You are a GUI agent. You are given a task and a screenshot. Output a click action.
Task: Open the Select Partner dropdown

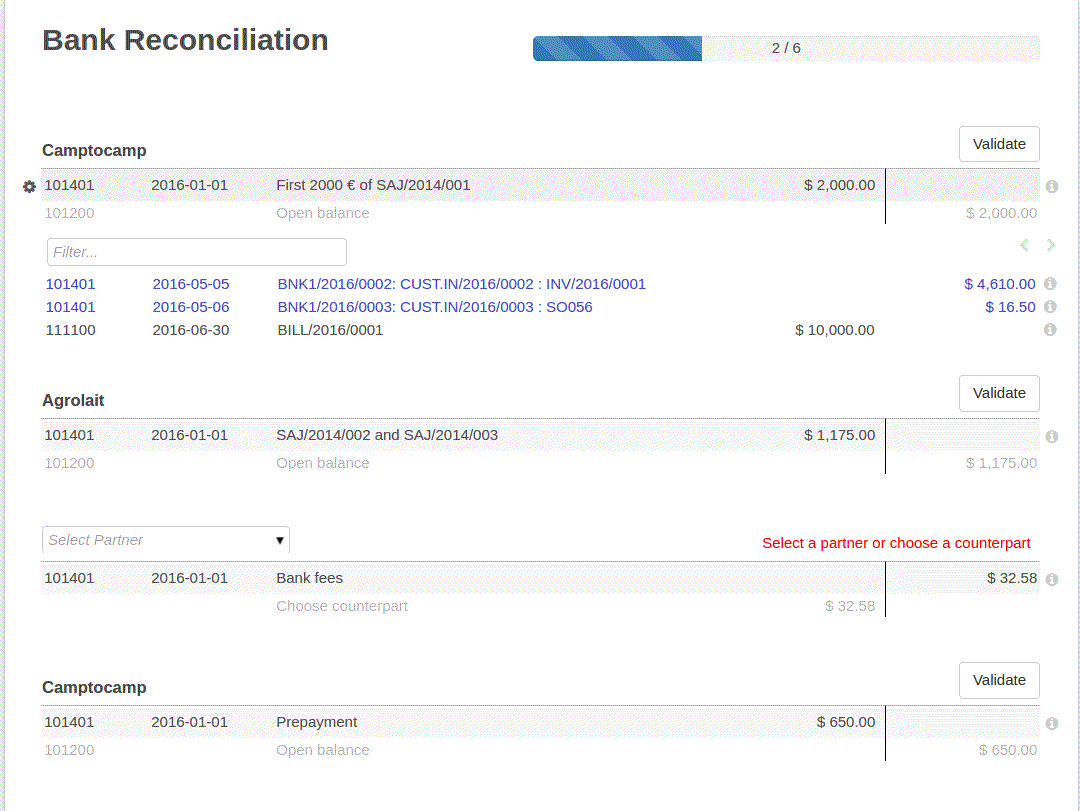(166, 540)
